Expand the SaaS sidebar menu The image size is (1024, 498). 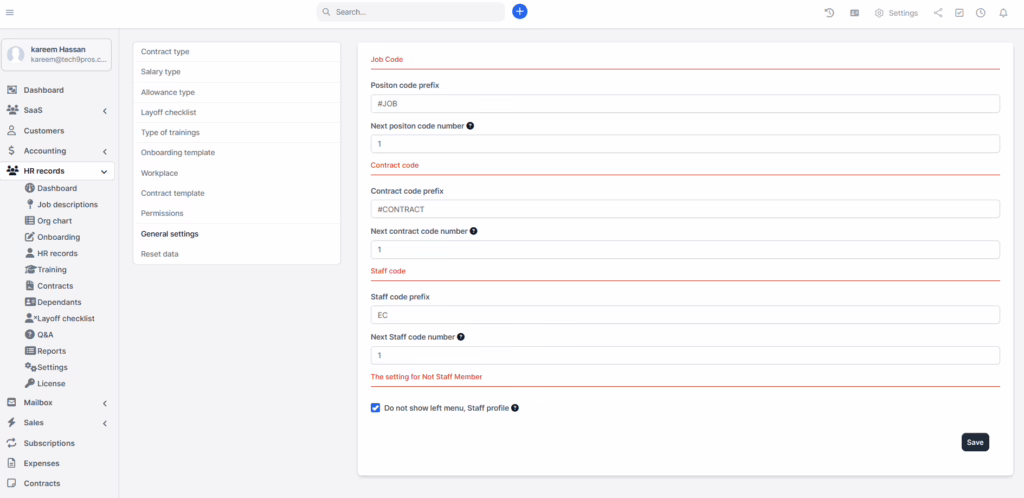coord(104,111)
